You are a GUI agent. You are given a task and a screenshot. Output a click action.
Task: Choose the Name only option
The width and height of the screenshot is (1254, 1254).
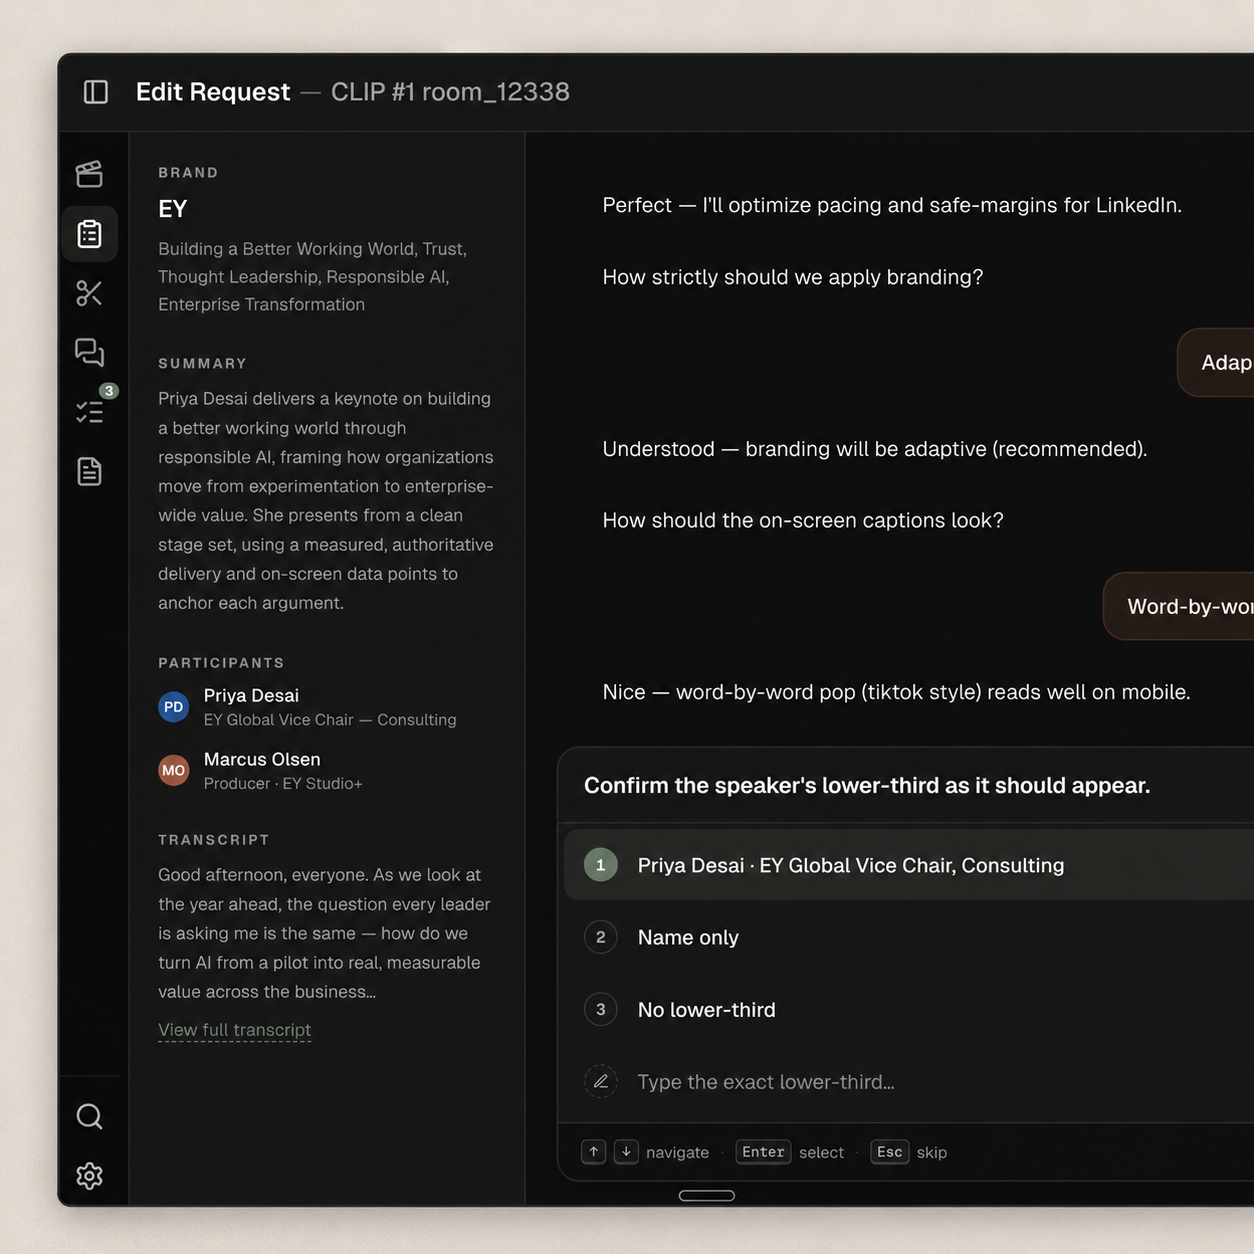(x=908, y=937)
